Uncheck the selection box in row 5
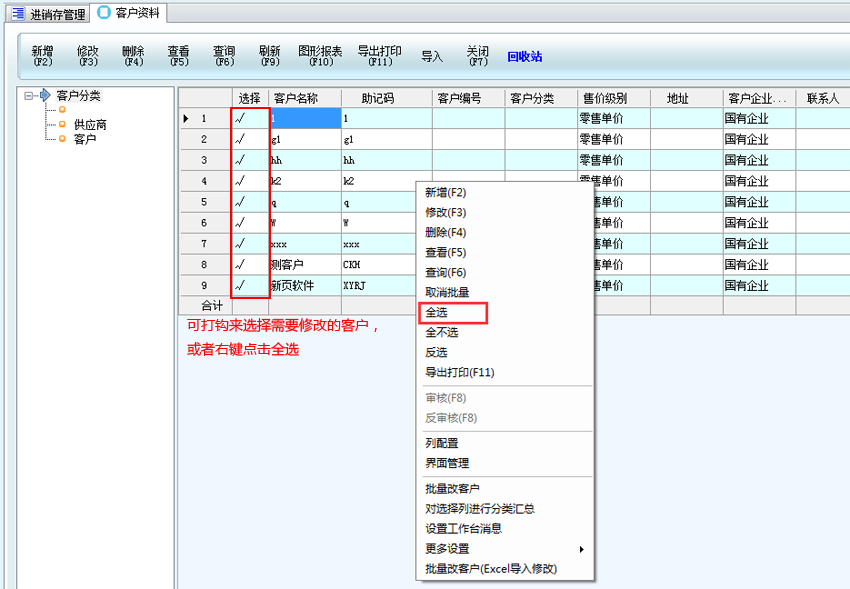 240,203
